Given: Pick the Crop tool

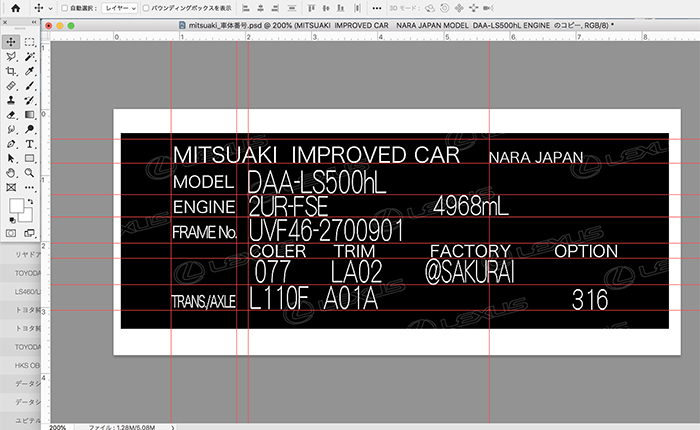Looking at the screenshot, I should pos(11,72).
